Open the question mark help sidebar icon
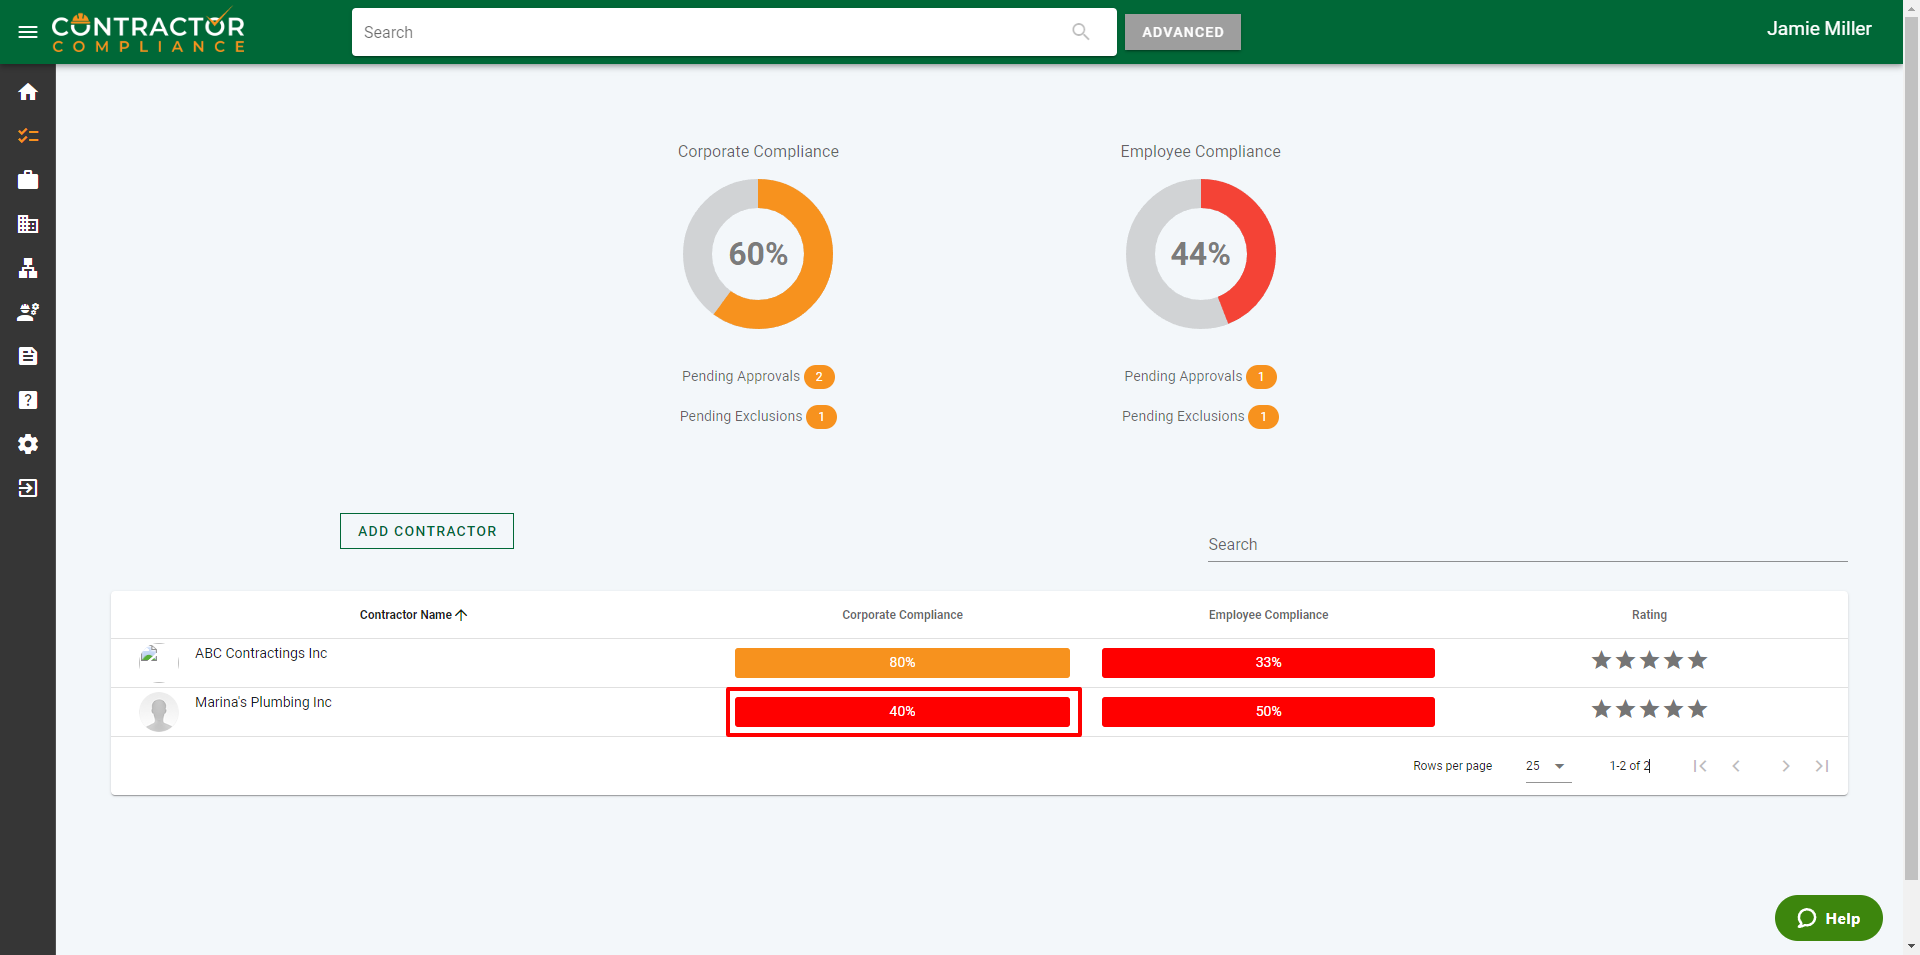 tap(28, 400)
